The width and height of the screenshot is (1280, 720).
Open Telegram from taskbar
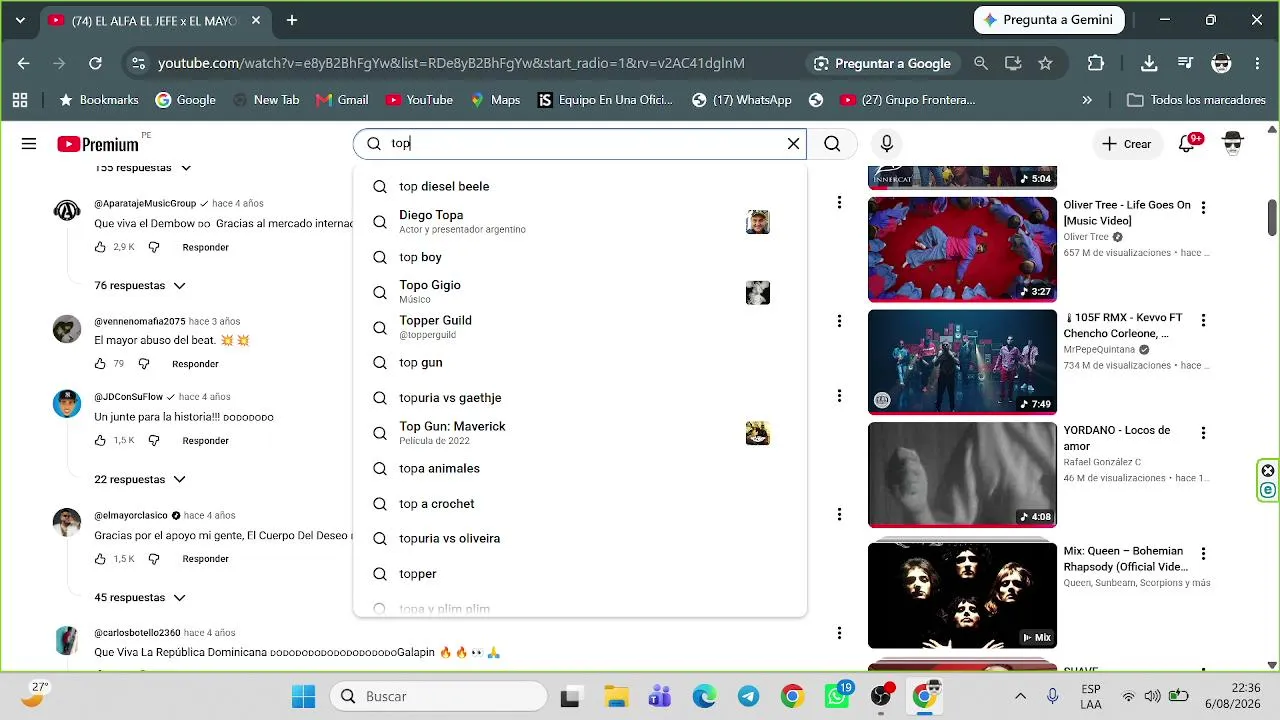coord(748,696)
